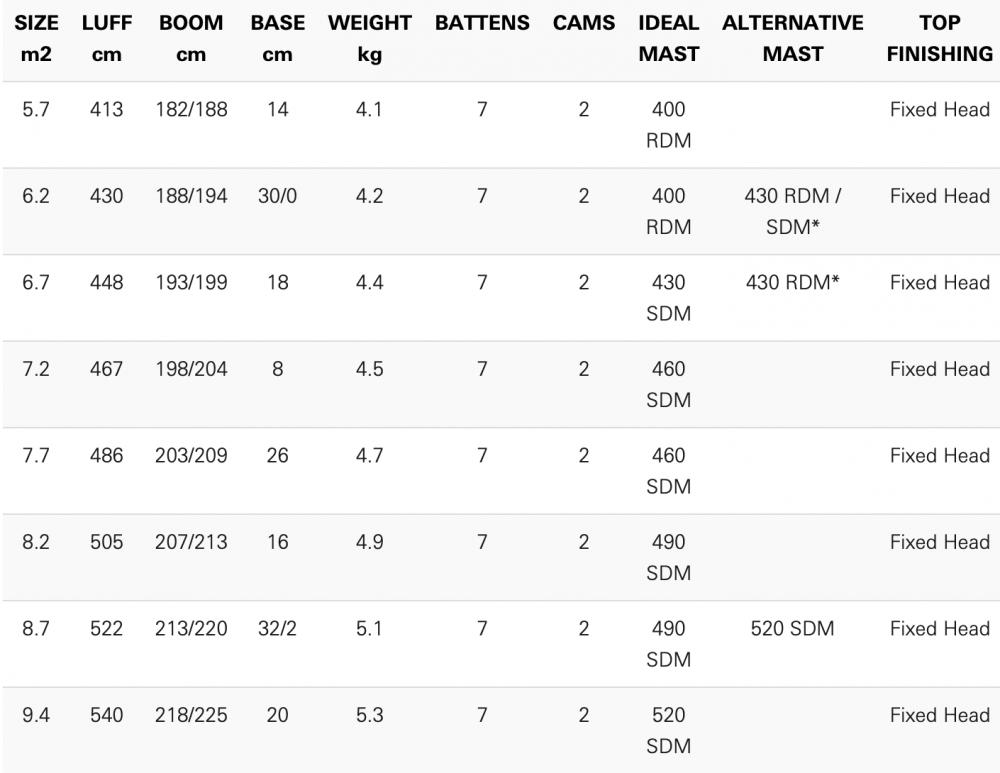Image resolution: width=1000 pixels, height=773 pixels.
Task: Select the 430 luff value cell
Action: (x=106, y=196)
